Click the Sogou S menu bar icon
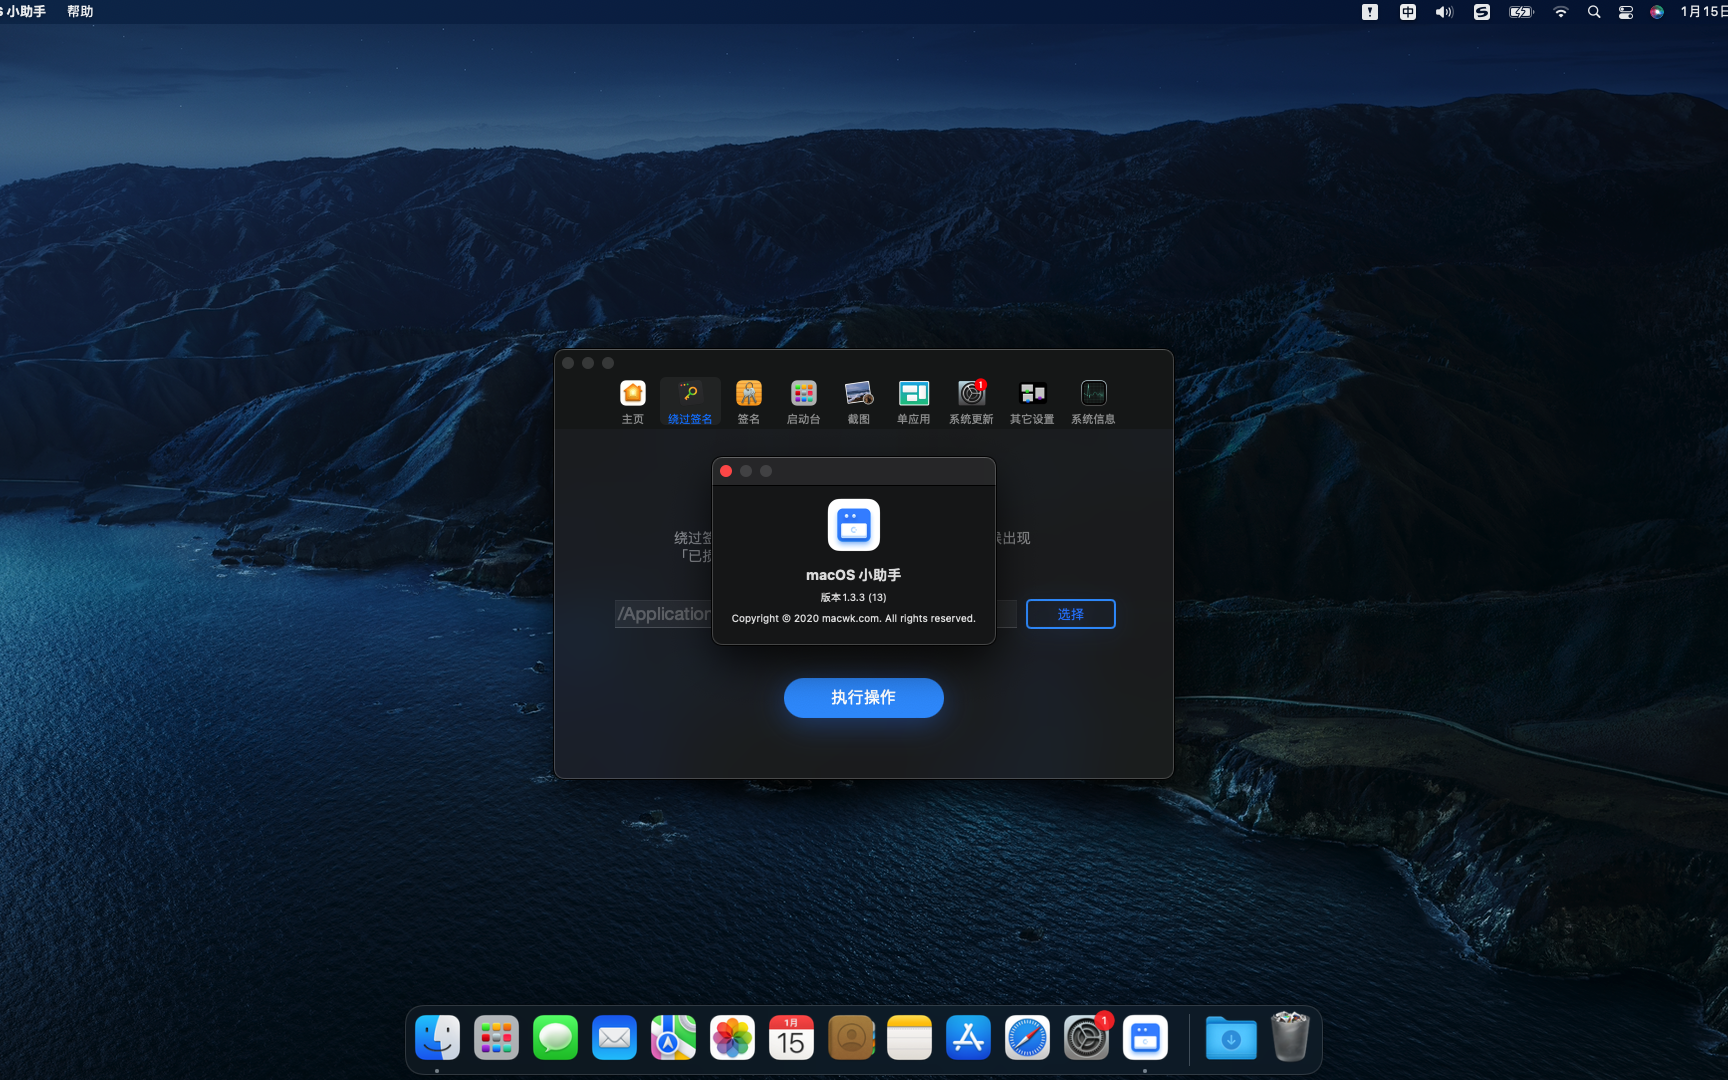 point(1482,12)
